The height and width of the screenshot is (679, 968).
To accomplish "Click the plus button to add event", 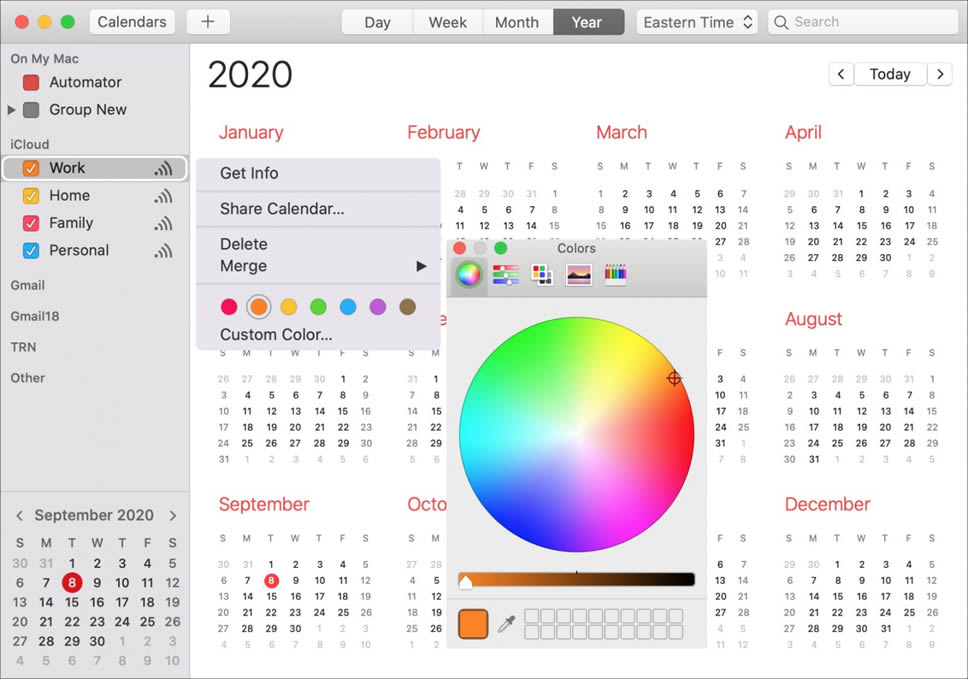I will coord(207,22).
